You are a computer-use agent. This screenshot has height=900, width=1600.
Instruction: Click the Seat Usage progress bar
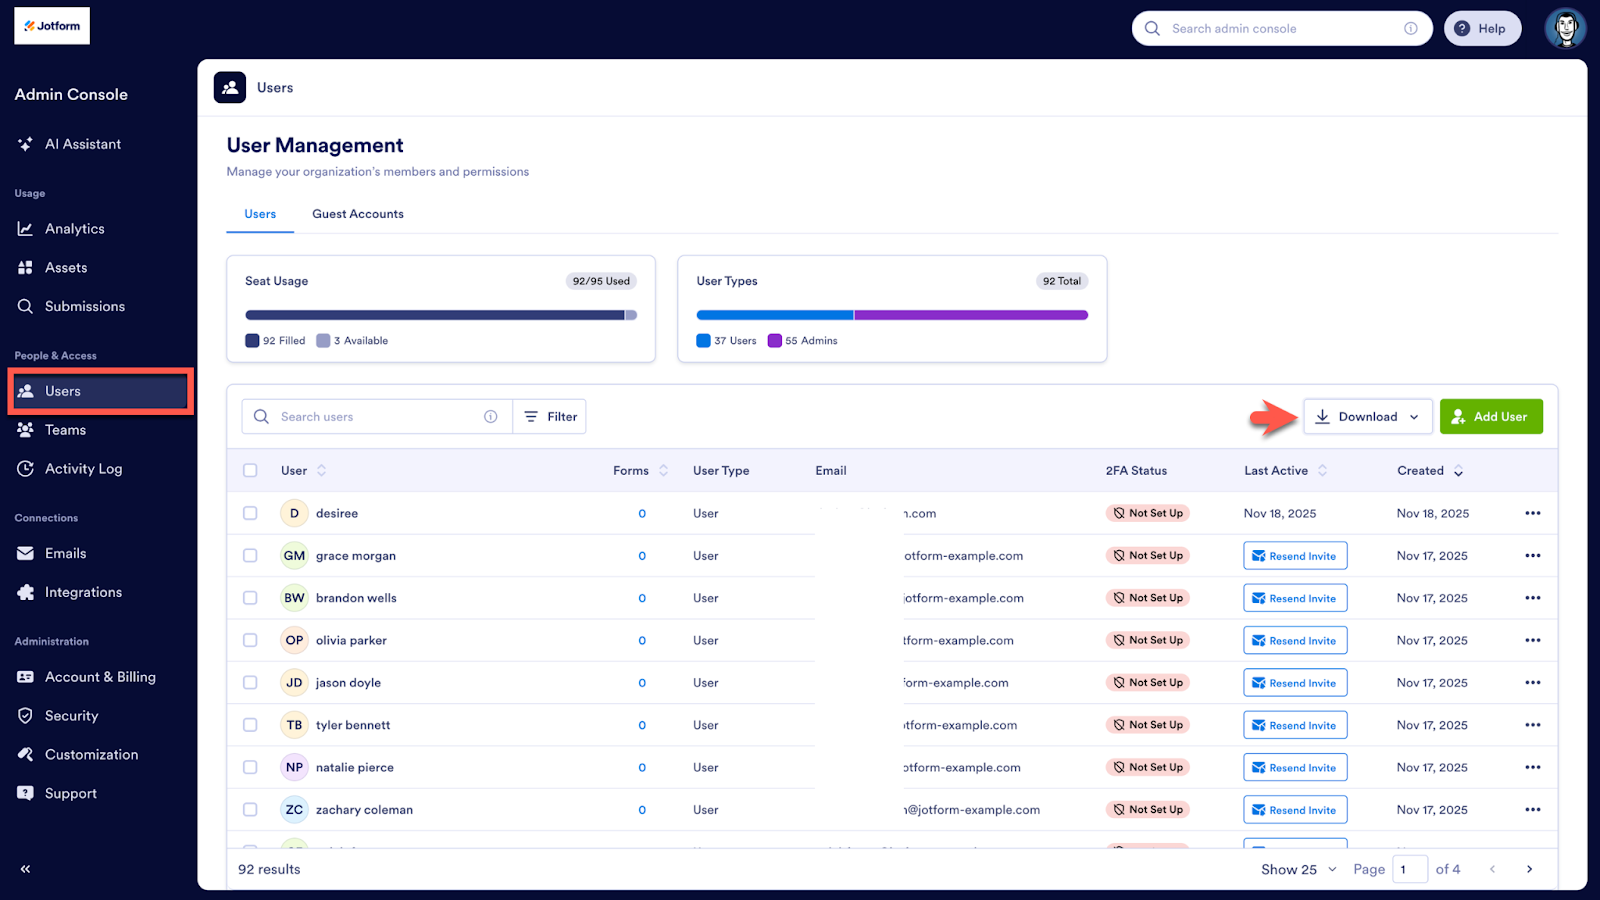click(x=440, y=313)
